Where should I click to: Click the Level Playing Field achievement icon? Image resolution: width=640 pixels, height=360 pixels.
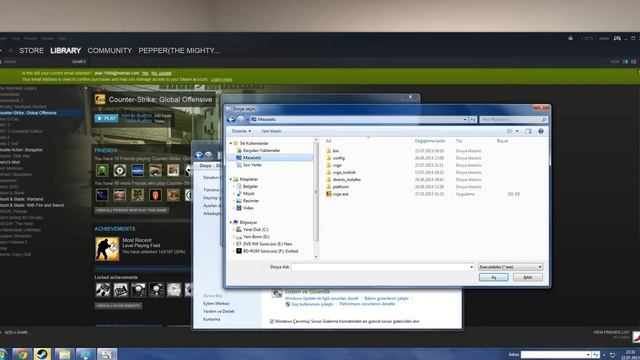[107, 249]
